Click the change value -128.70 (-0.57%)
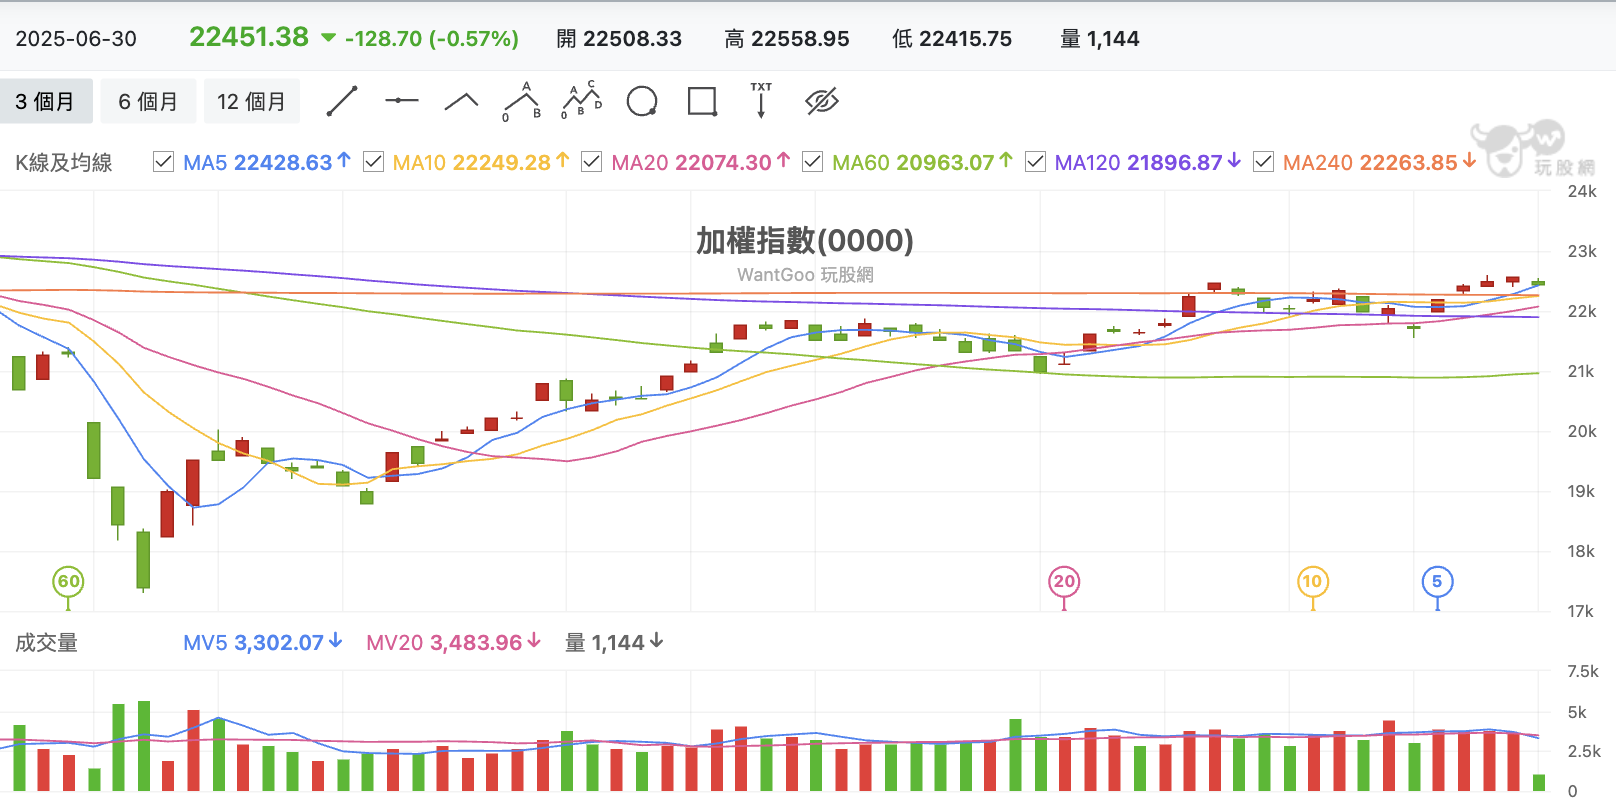 click(431, 39)
